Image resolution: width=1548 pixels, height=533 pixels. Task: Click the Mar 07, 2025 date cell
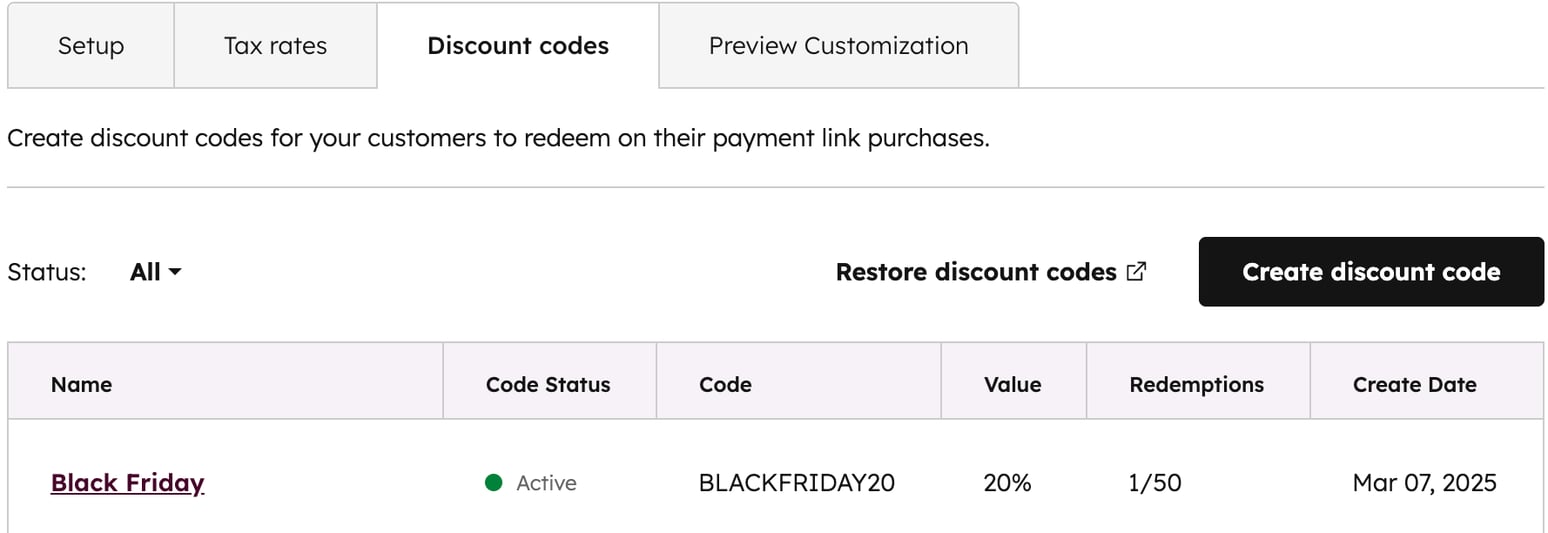[x=1424, y=483]
